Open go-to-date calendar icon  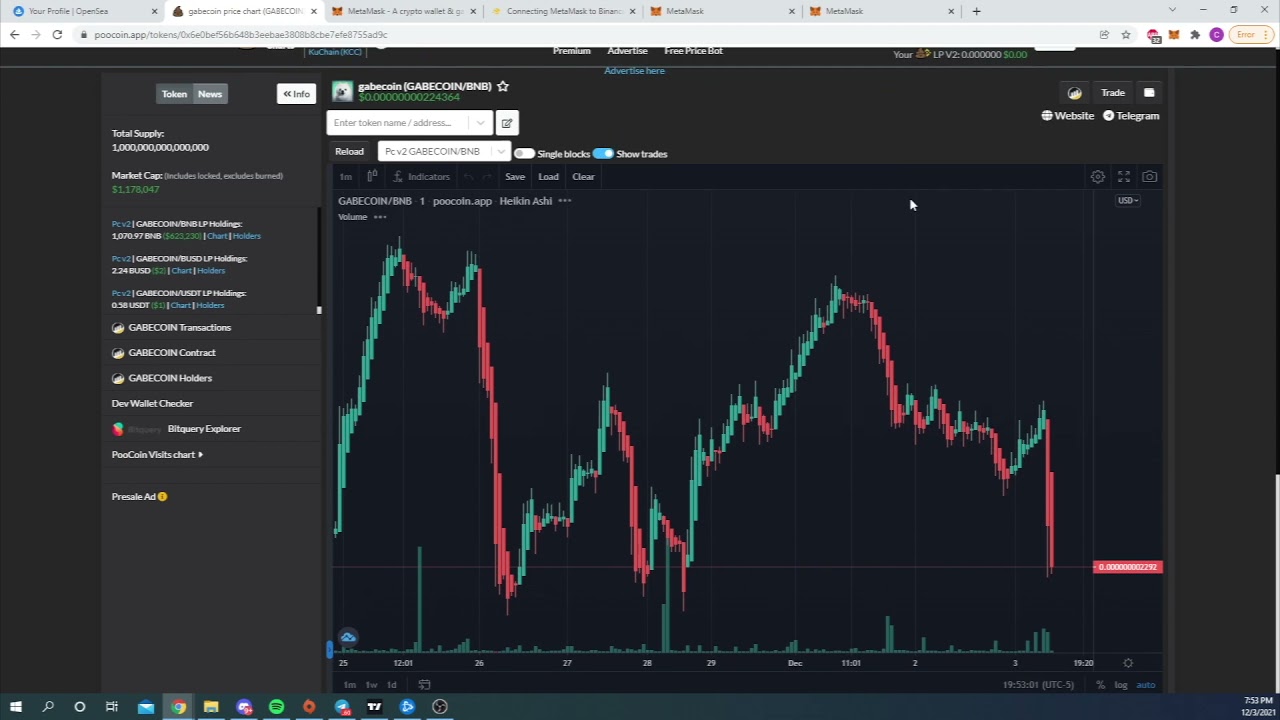tap(424, 685)
